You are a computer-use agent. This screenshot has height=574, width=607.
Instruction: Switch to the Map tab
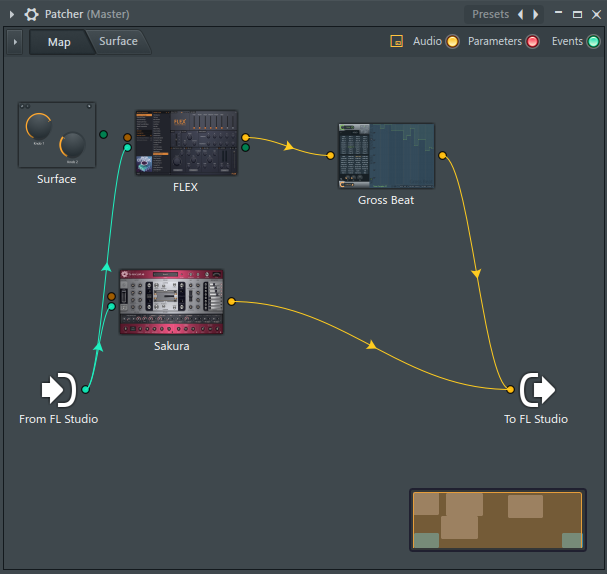point(59,42)
